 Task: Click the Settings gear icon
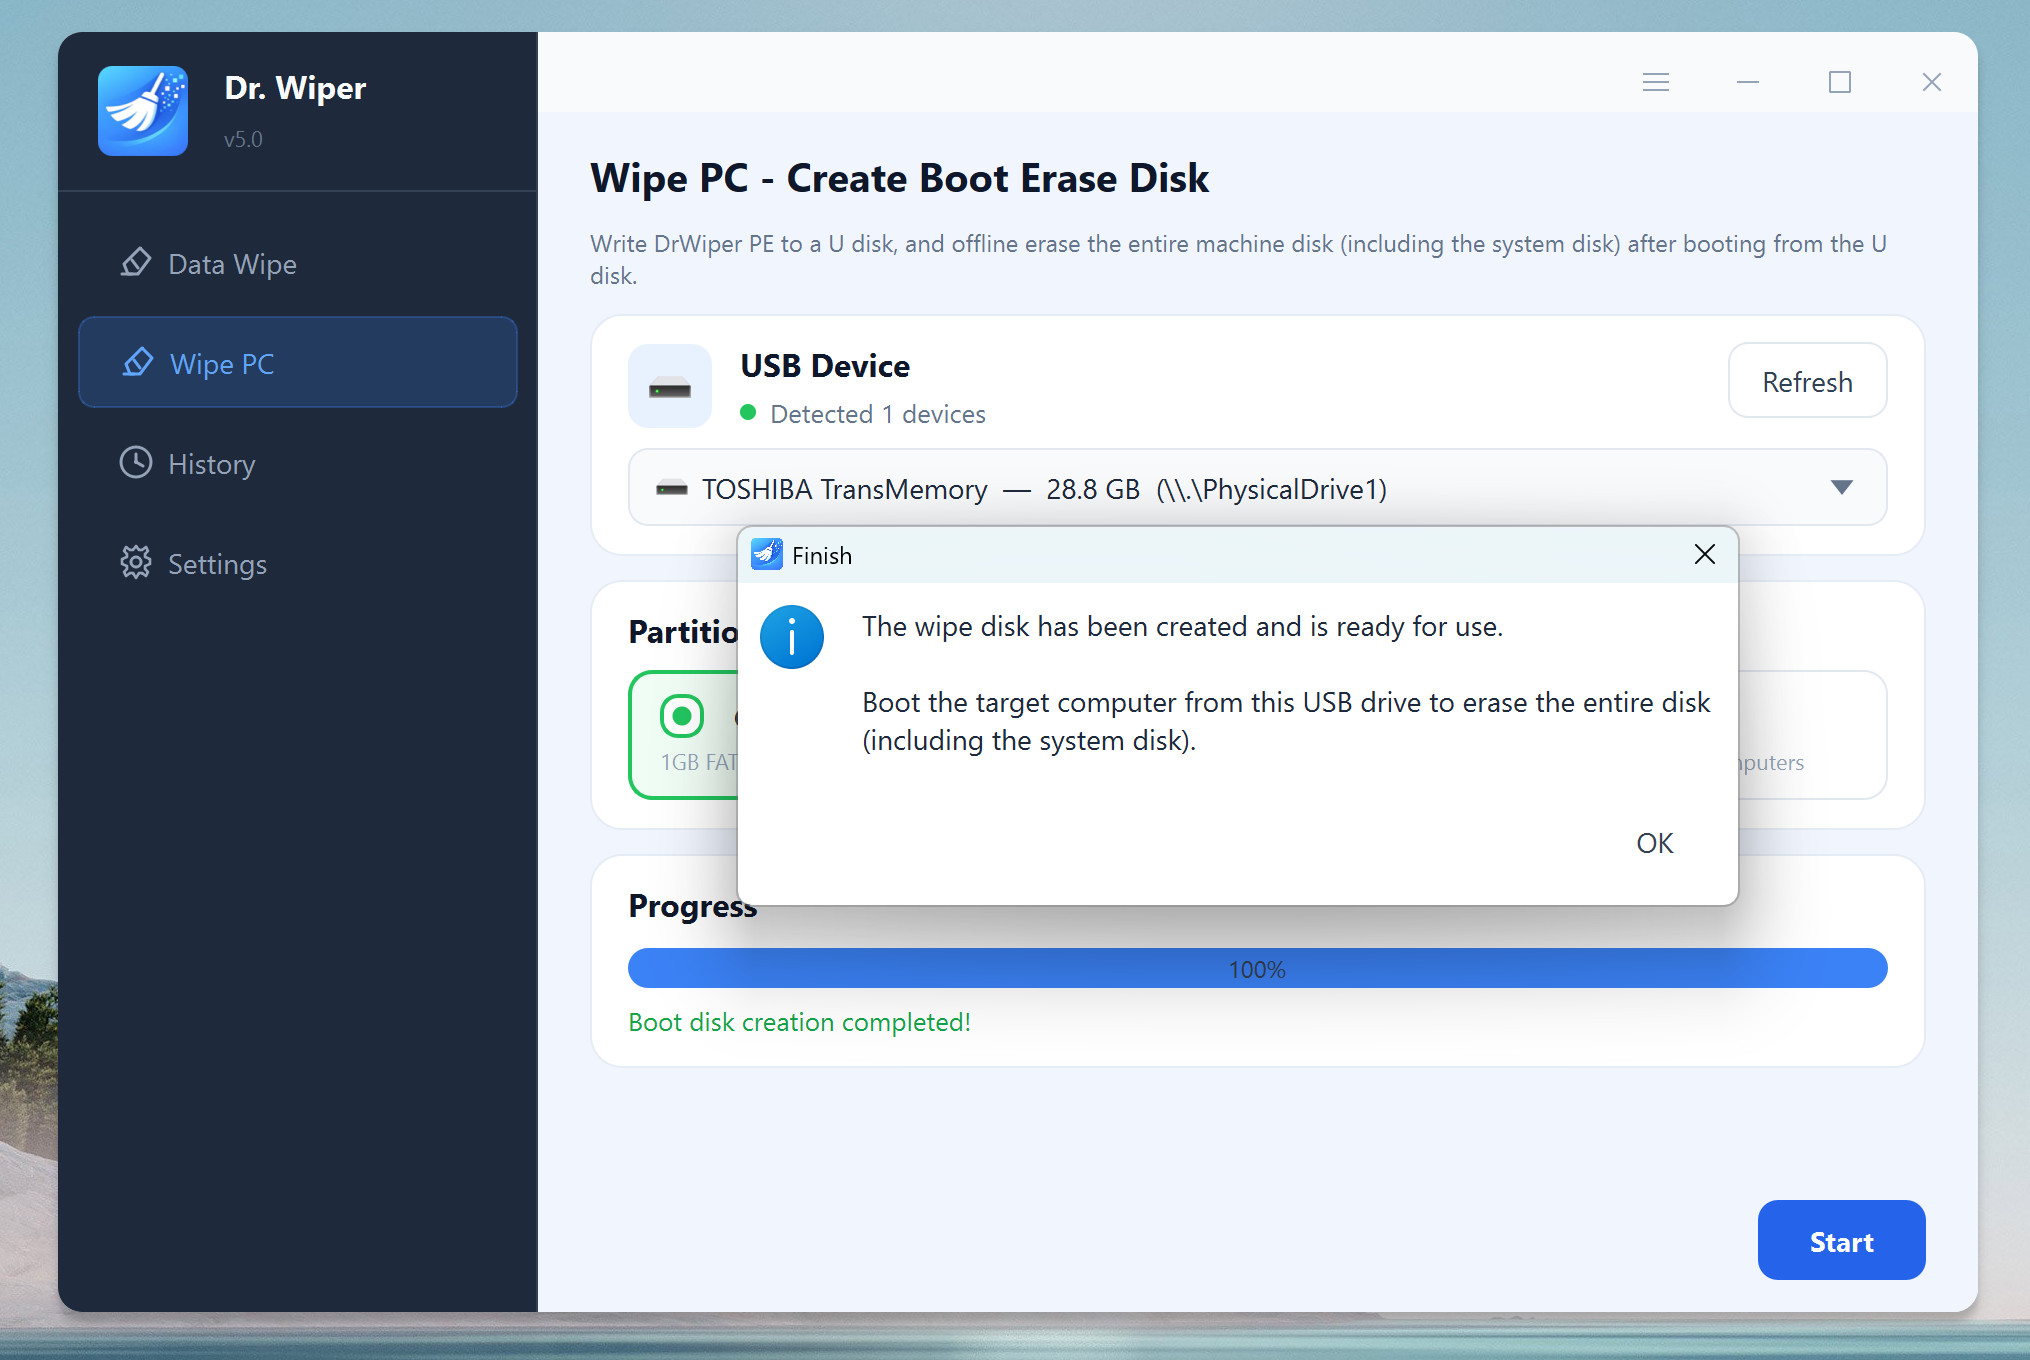(x=136, y=563)
